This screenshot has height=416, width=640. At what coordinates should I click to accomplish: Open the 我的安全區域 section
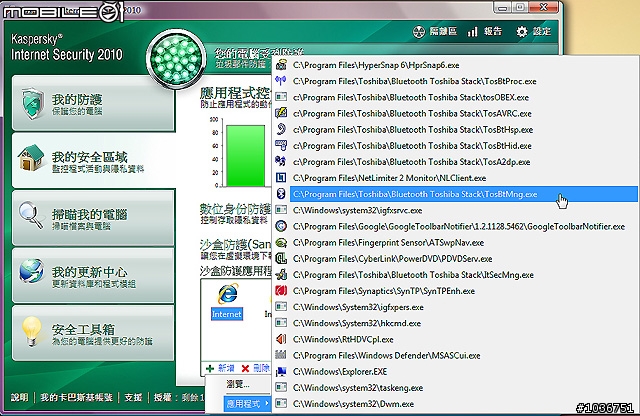click(93, 160)
